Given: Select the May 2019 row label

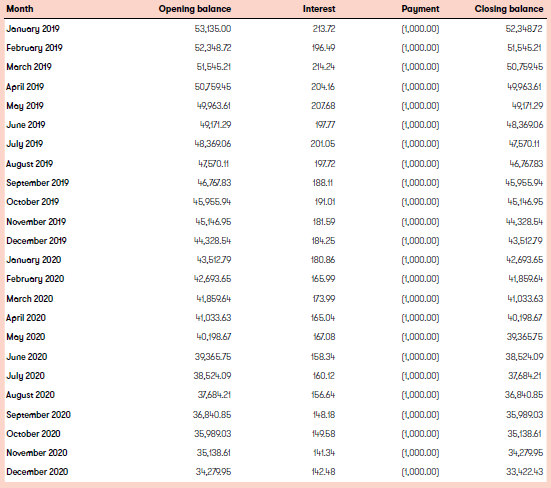Looking at the screenshot, I should click(25, 106).
